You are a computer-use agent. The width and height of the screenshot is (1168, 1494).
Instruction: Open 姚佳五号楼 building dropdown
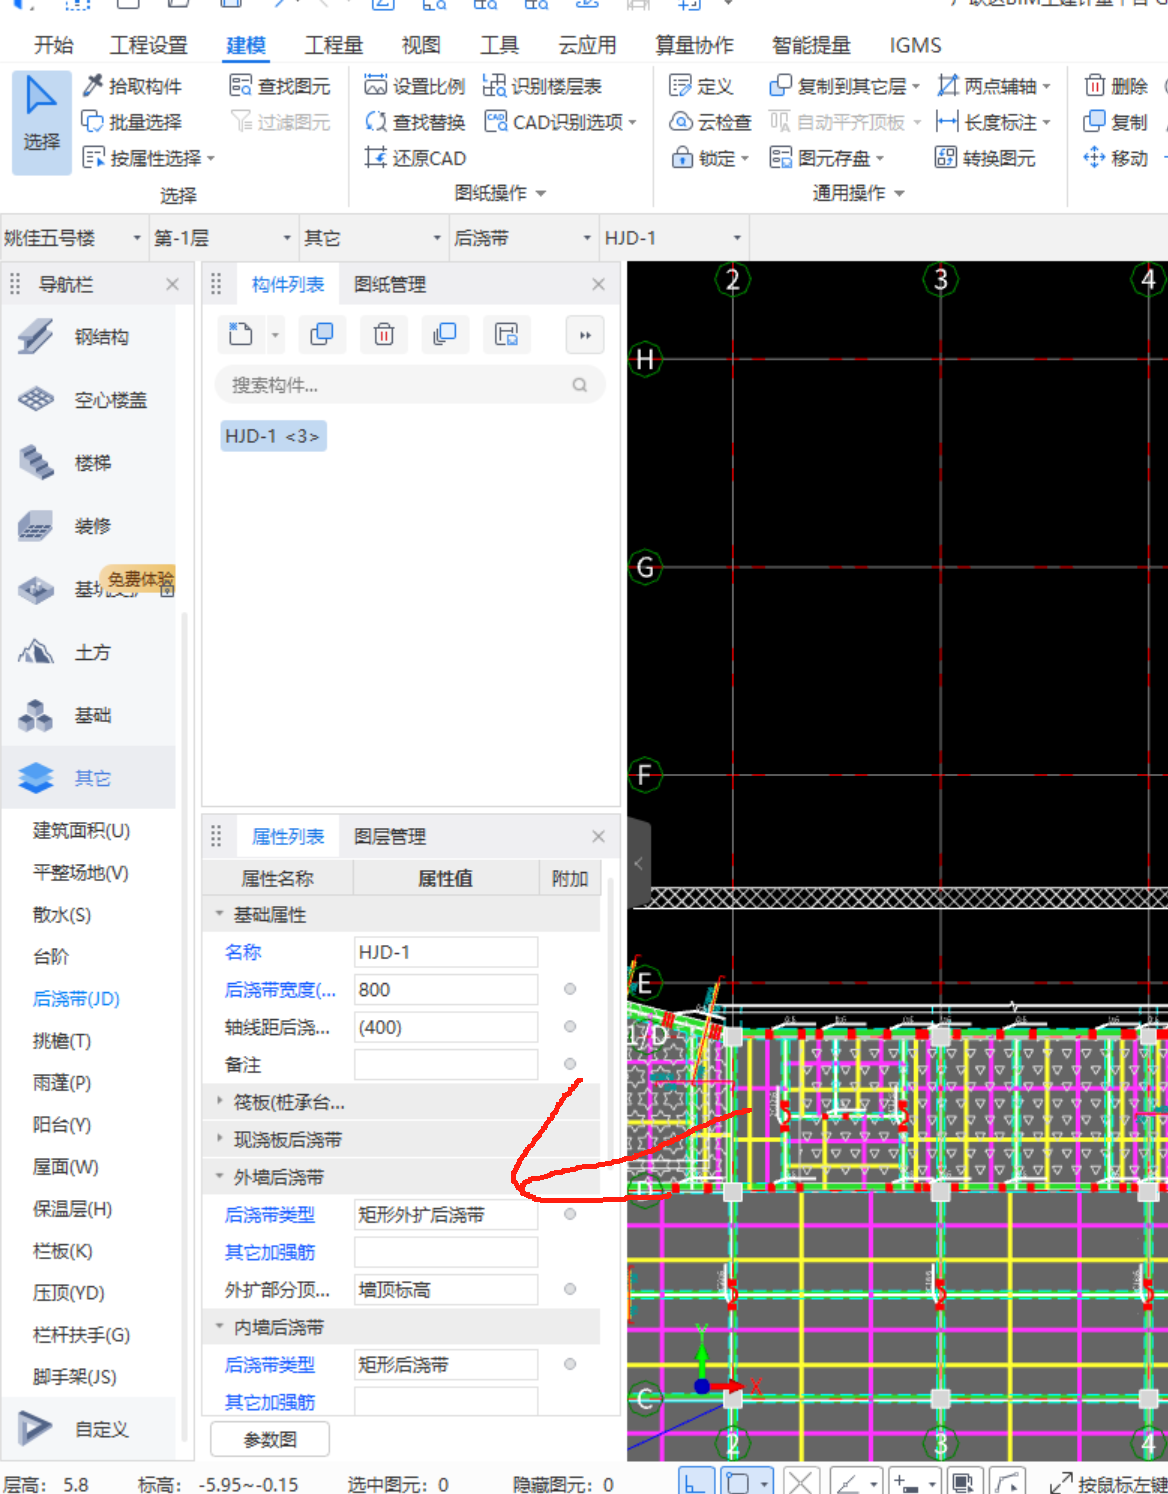(74, 238)
